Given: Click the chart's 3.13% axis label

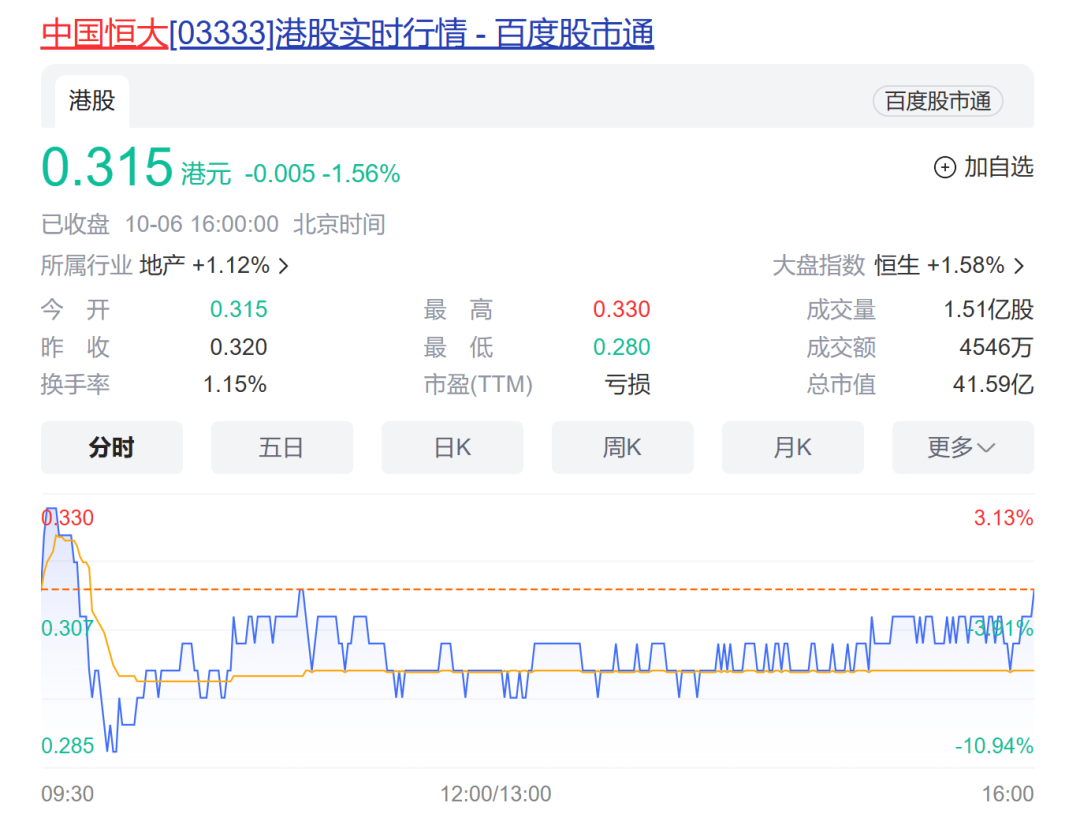Looking at the screenshot, I should [x=1004, y=518].
